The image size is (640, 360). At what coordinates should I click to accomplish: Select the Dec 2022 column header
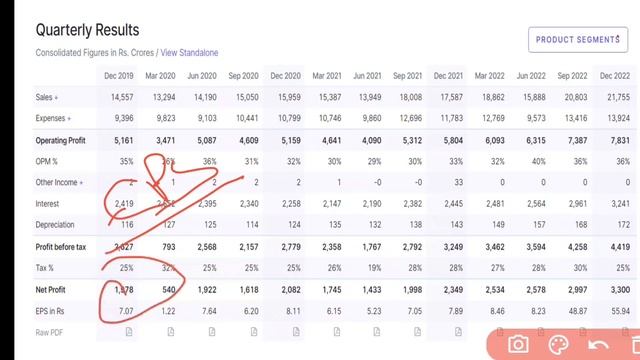click(615, 76)
